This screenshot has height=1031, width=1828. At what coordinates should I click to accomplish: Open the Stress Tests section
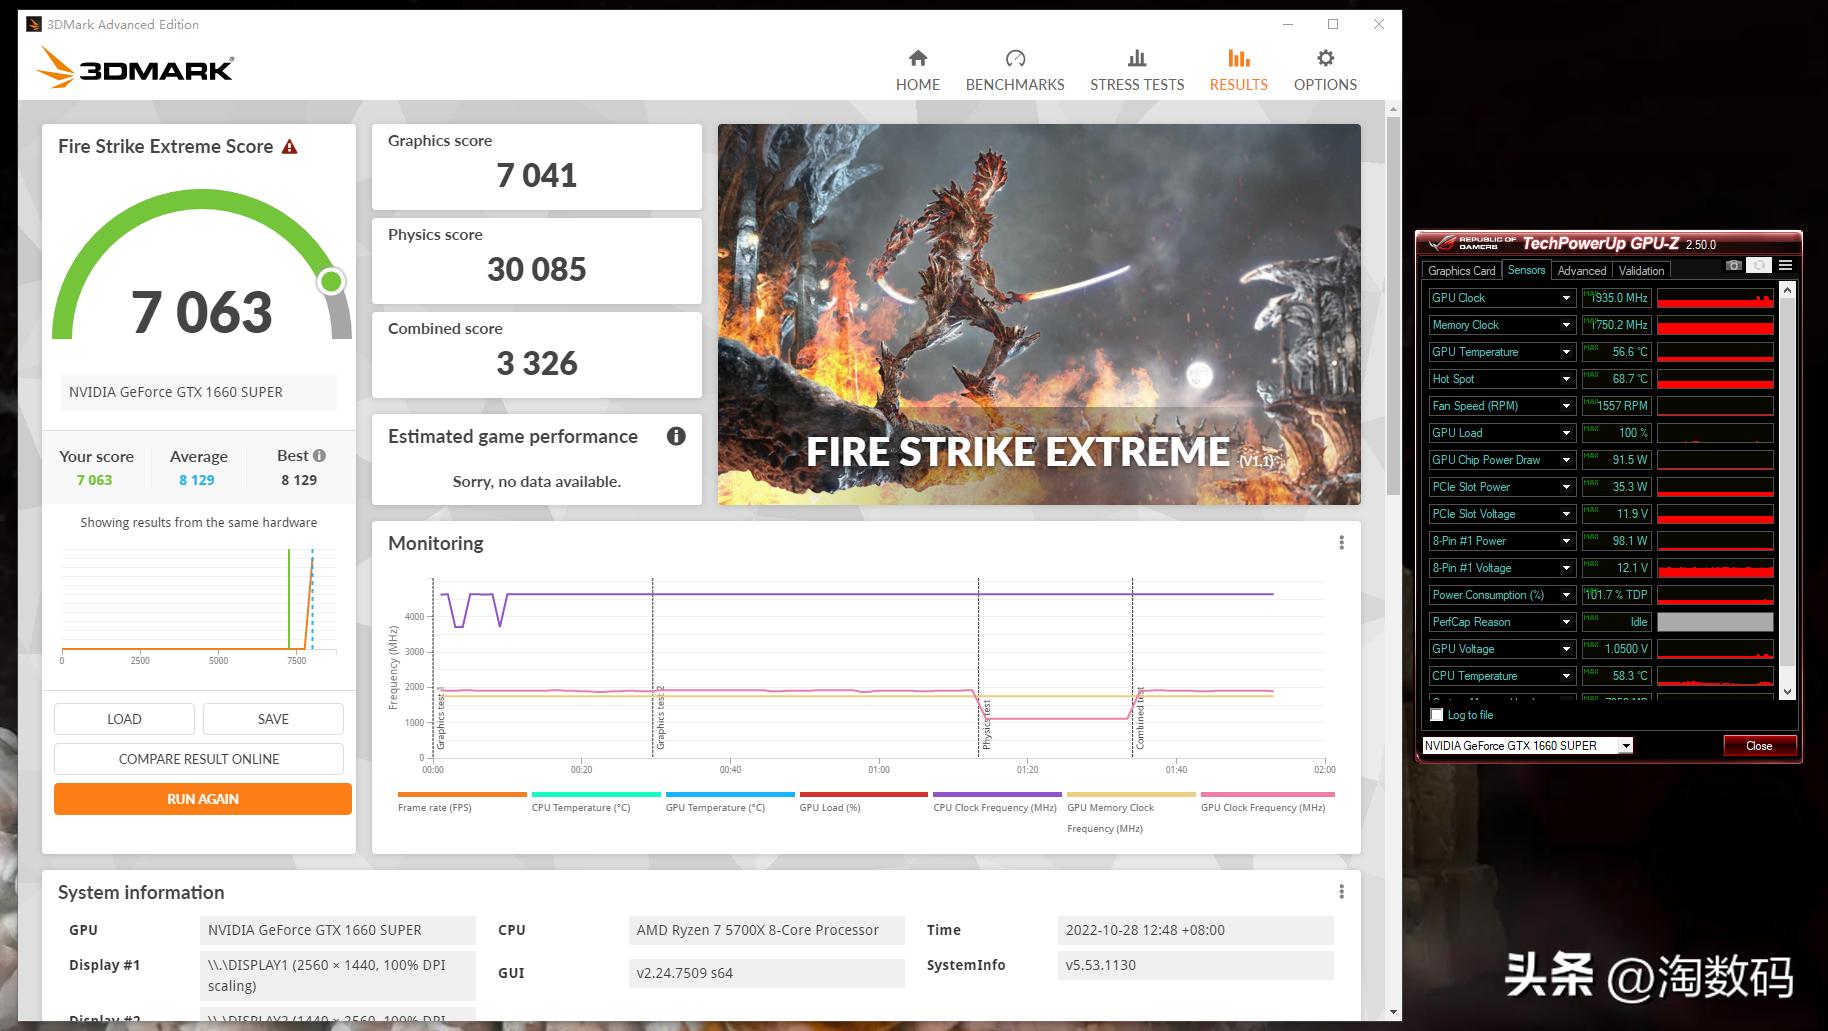coord(1135,68)
